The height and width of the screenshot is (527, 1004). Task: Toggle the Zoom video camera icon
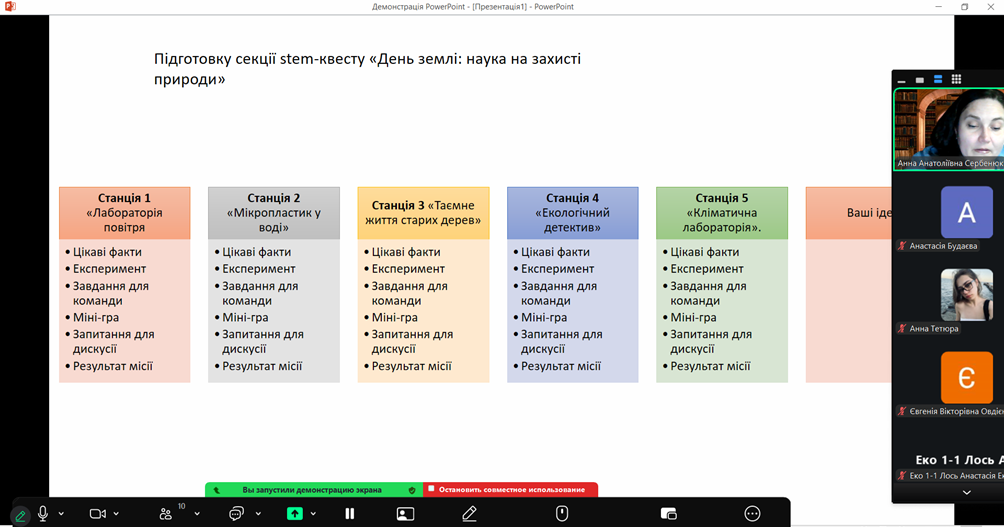pos(97,514)
